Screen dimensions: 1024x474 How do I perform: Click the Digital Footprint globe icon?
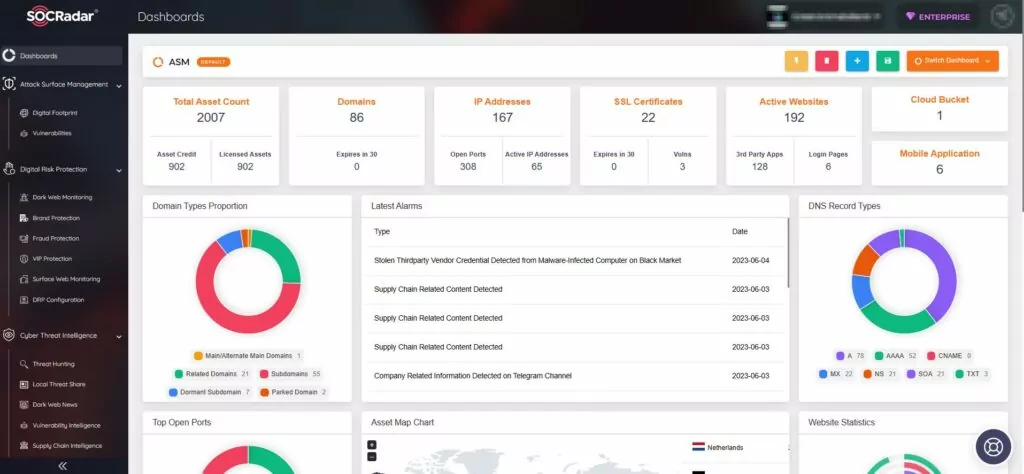coord(24,113)
